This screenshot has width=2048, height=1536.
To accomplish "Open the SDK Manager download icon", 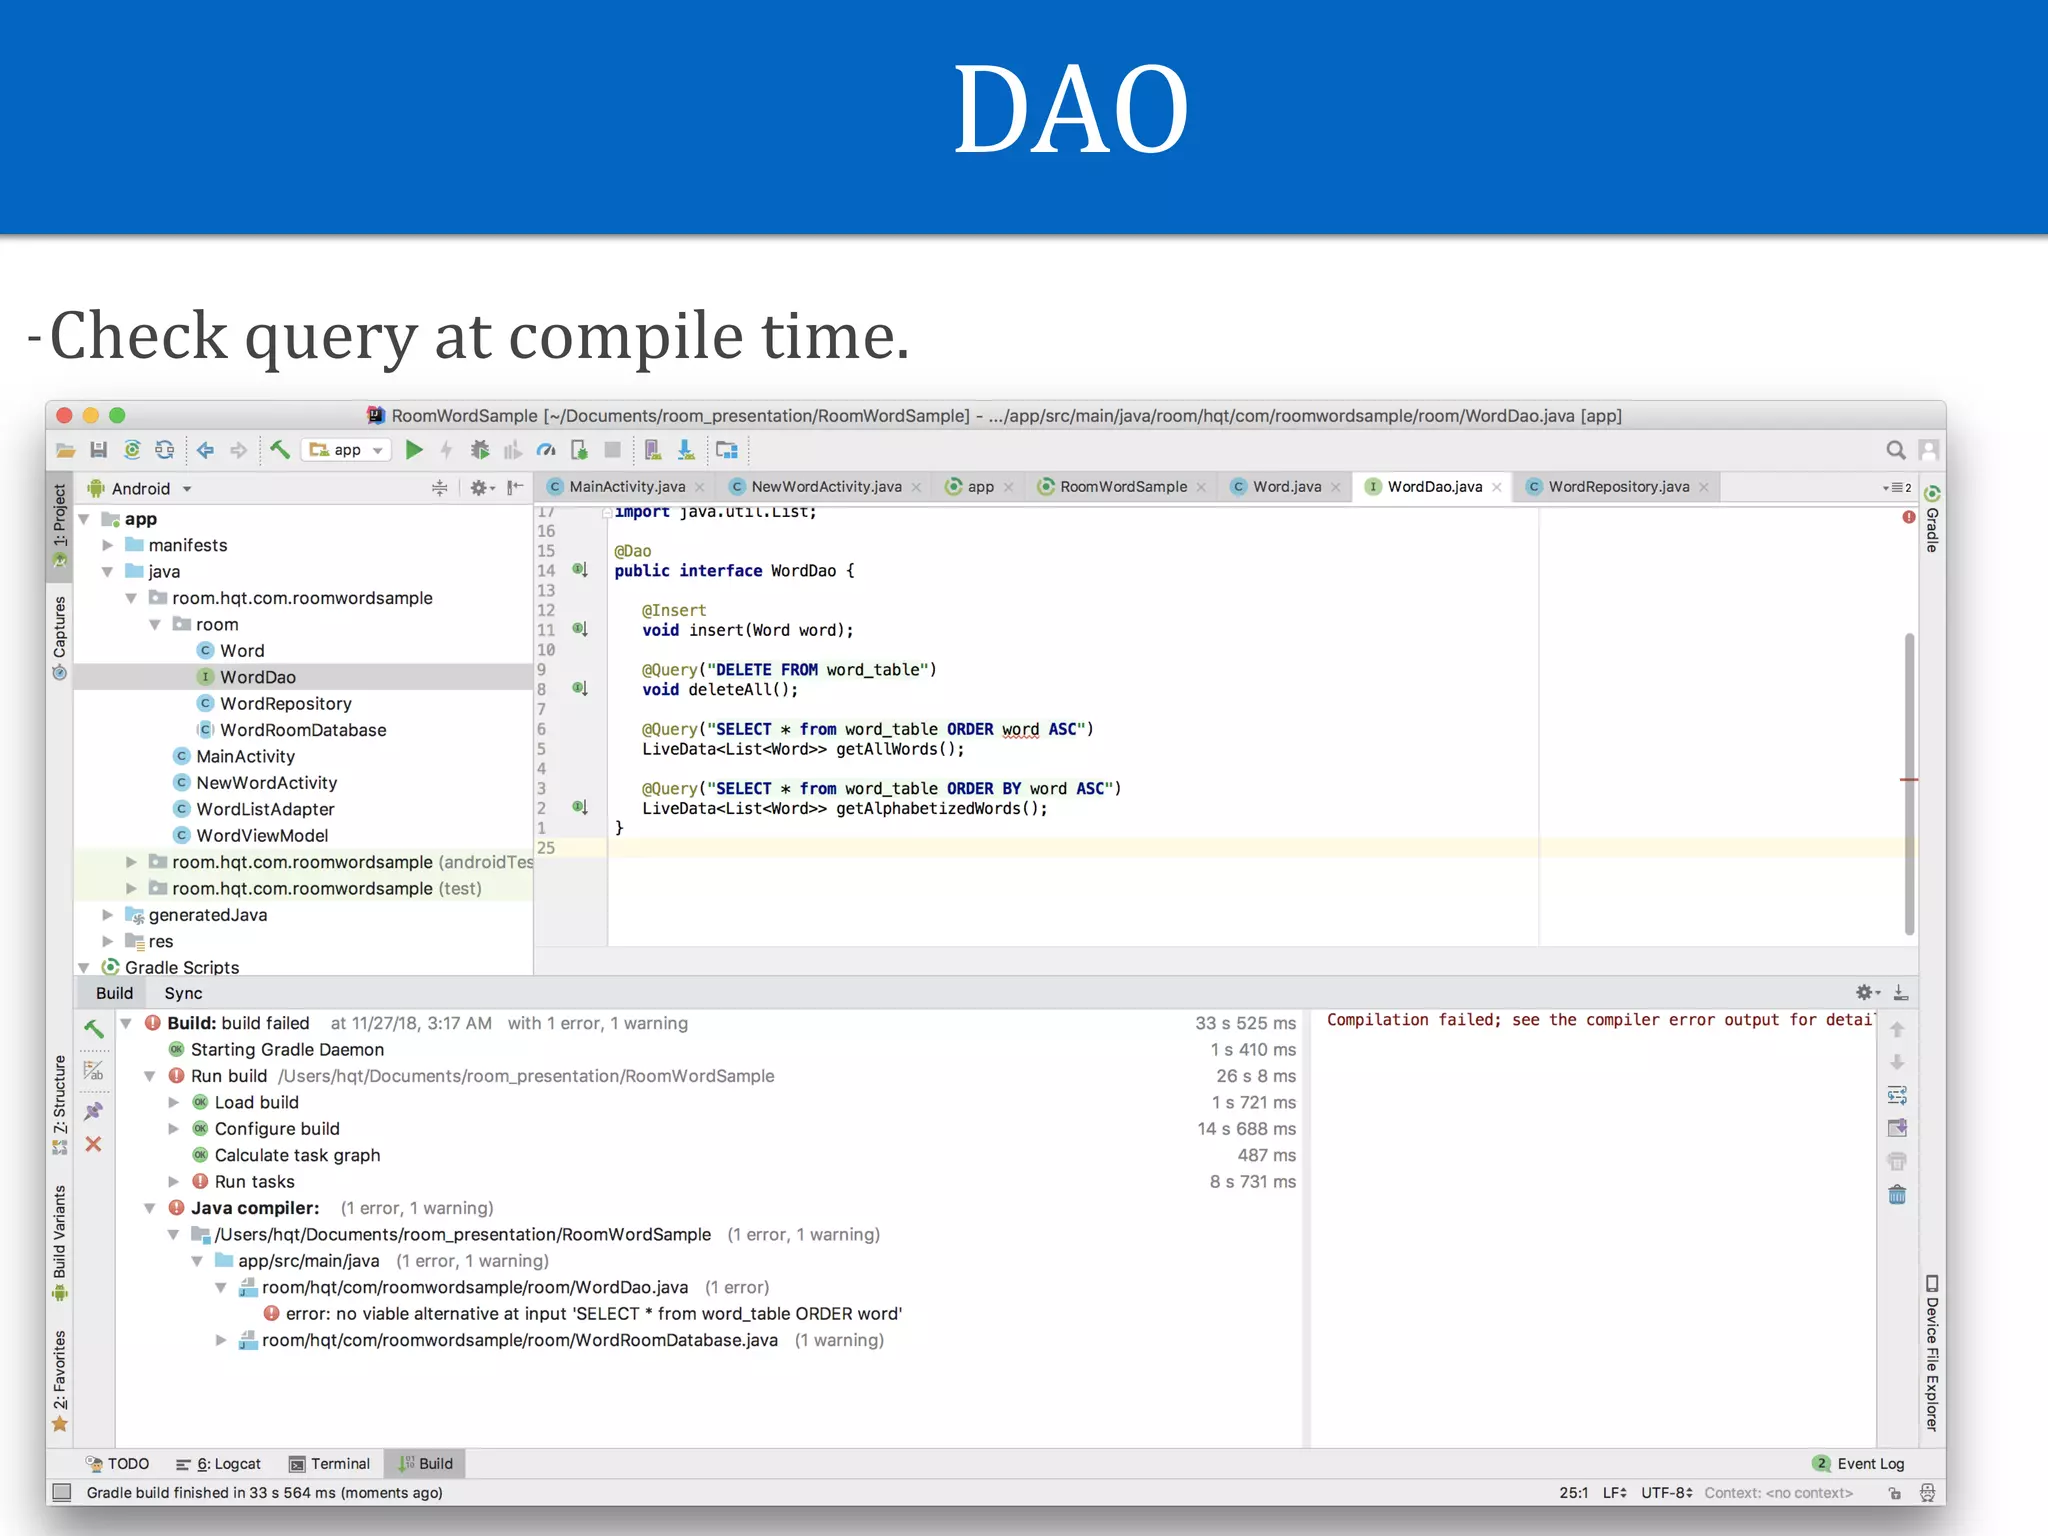I will coord(686,450).
